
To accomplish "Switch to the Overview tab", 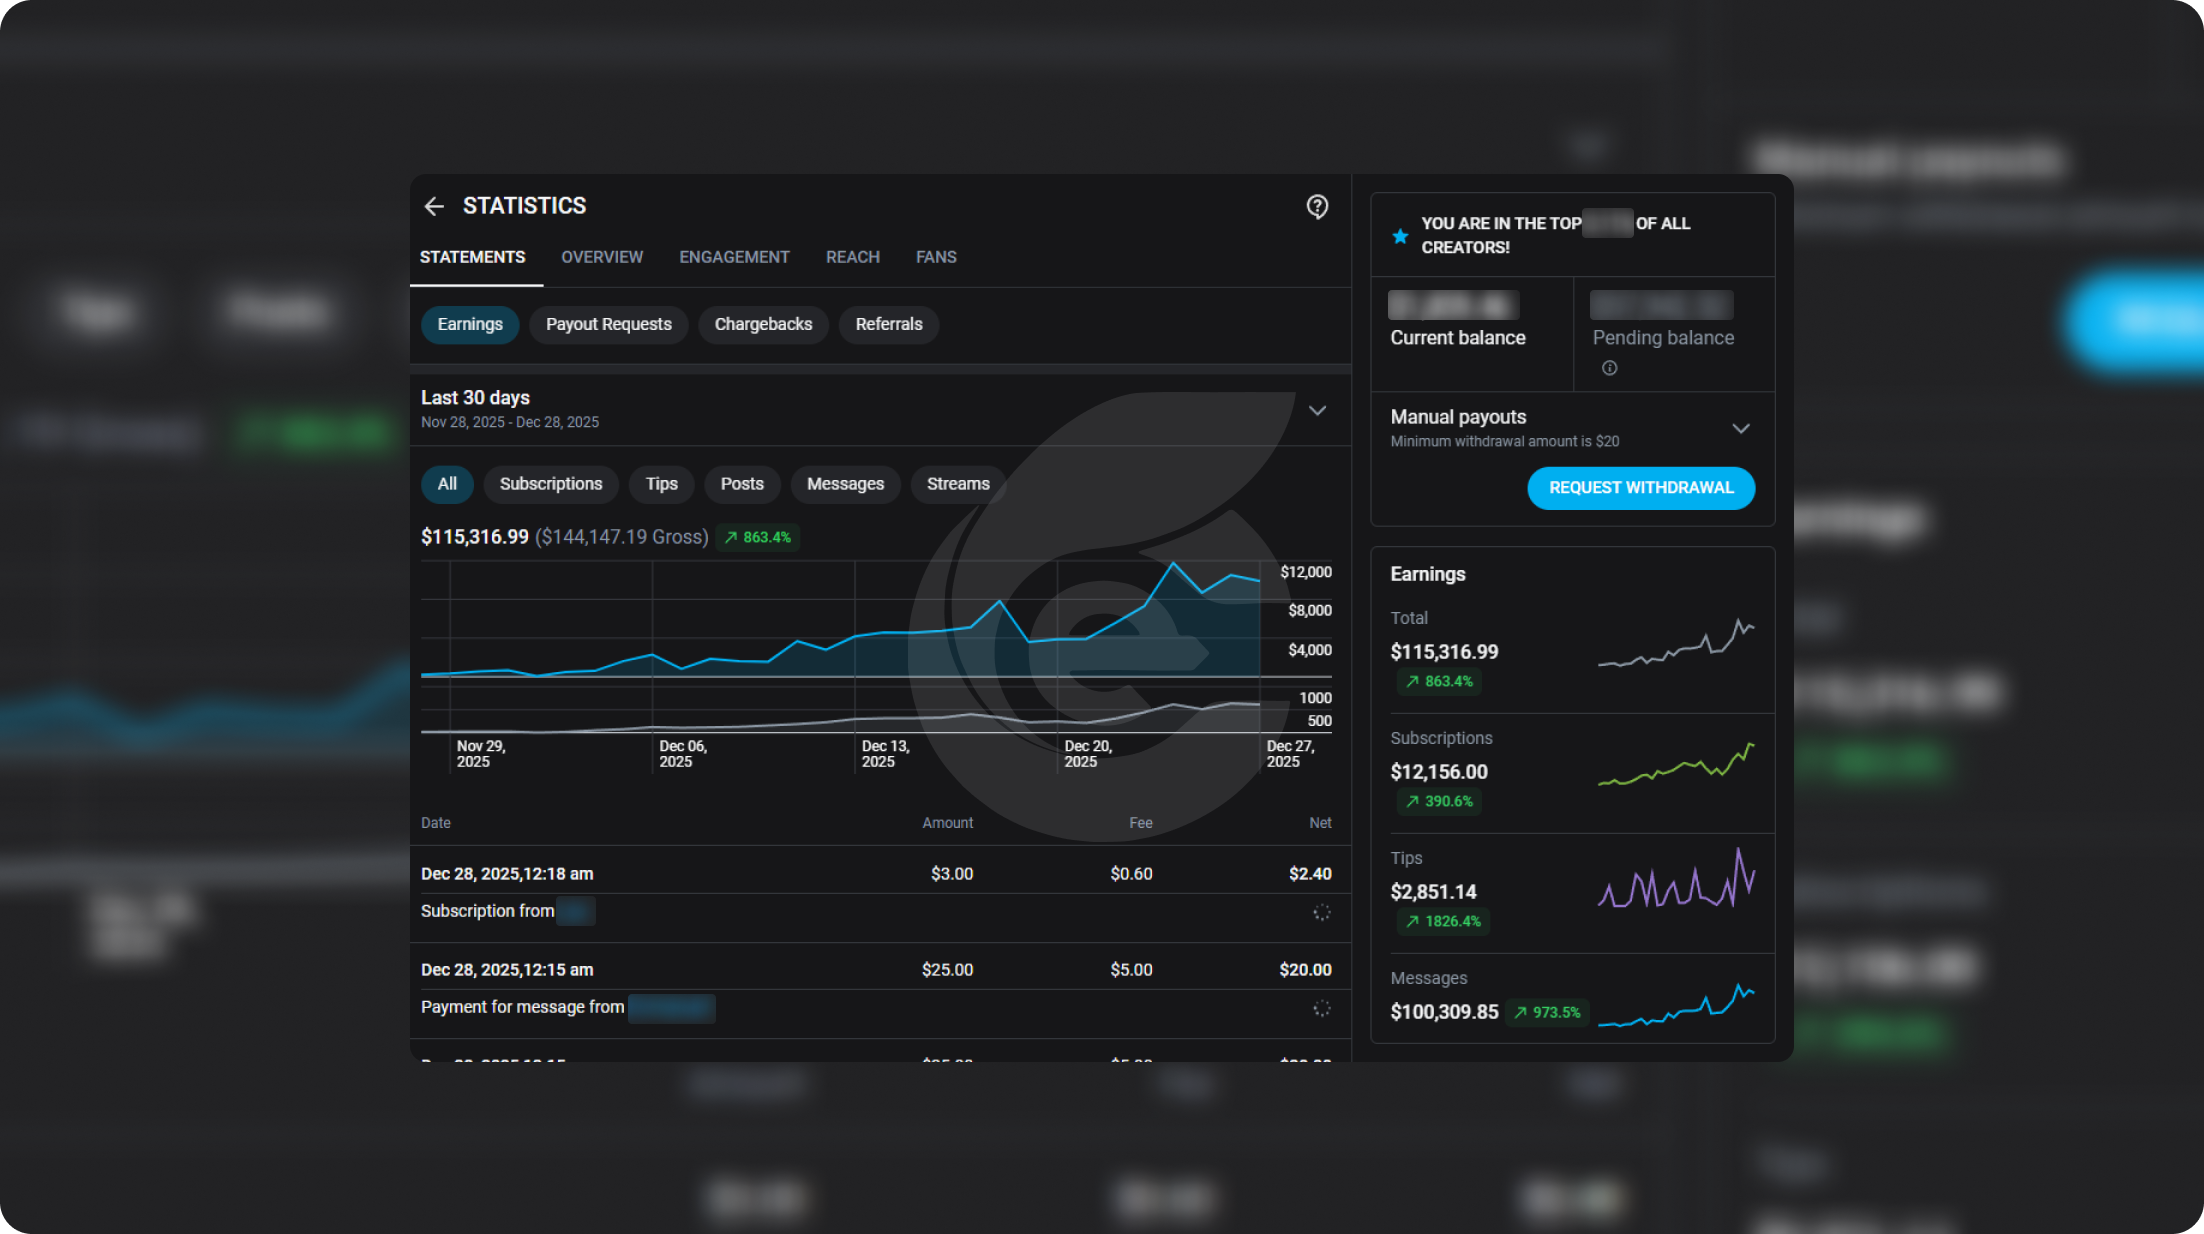I will point(601,257).
